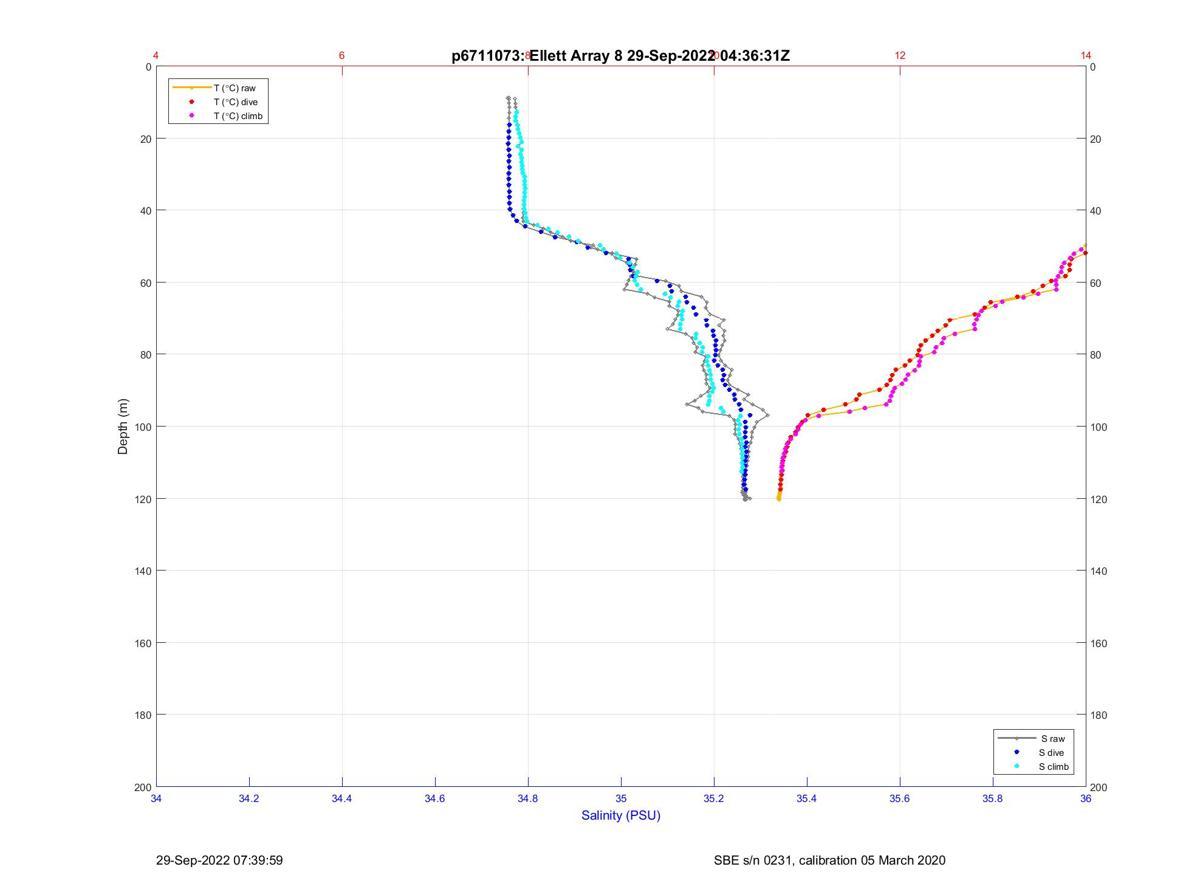Click depth tick '40' on the right axis

[1097, 211]
